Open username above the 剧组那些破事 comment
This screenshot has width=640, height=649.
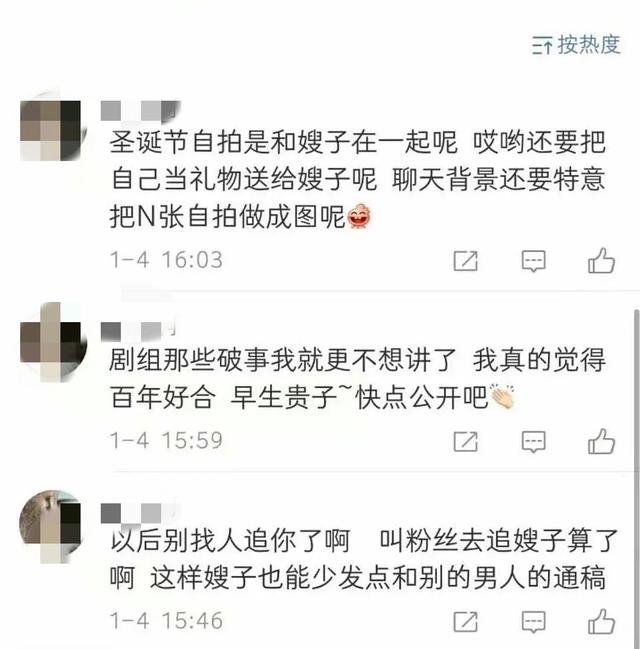click(x=139, y=332)
